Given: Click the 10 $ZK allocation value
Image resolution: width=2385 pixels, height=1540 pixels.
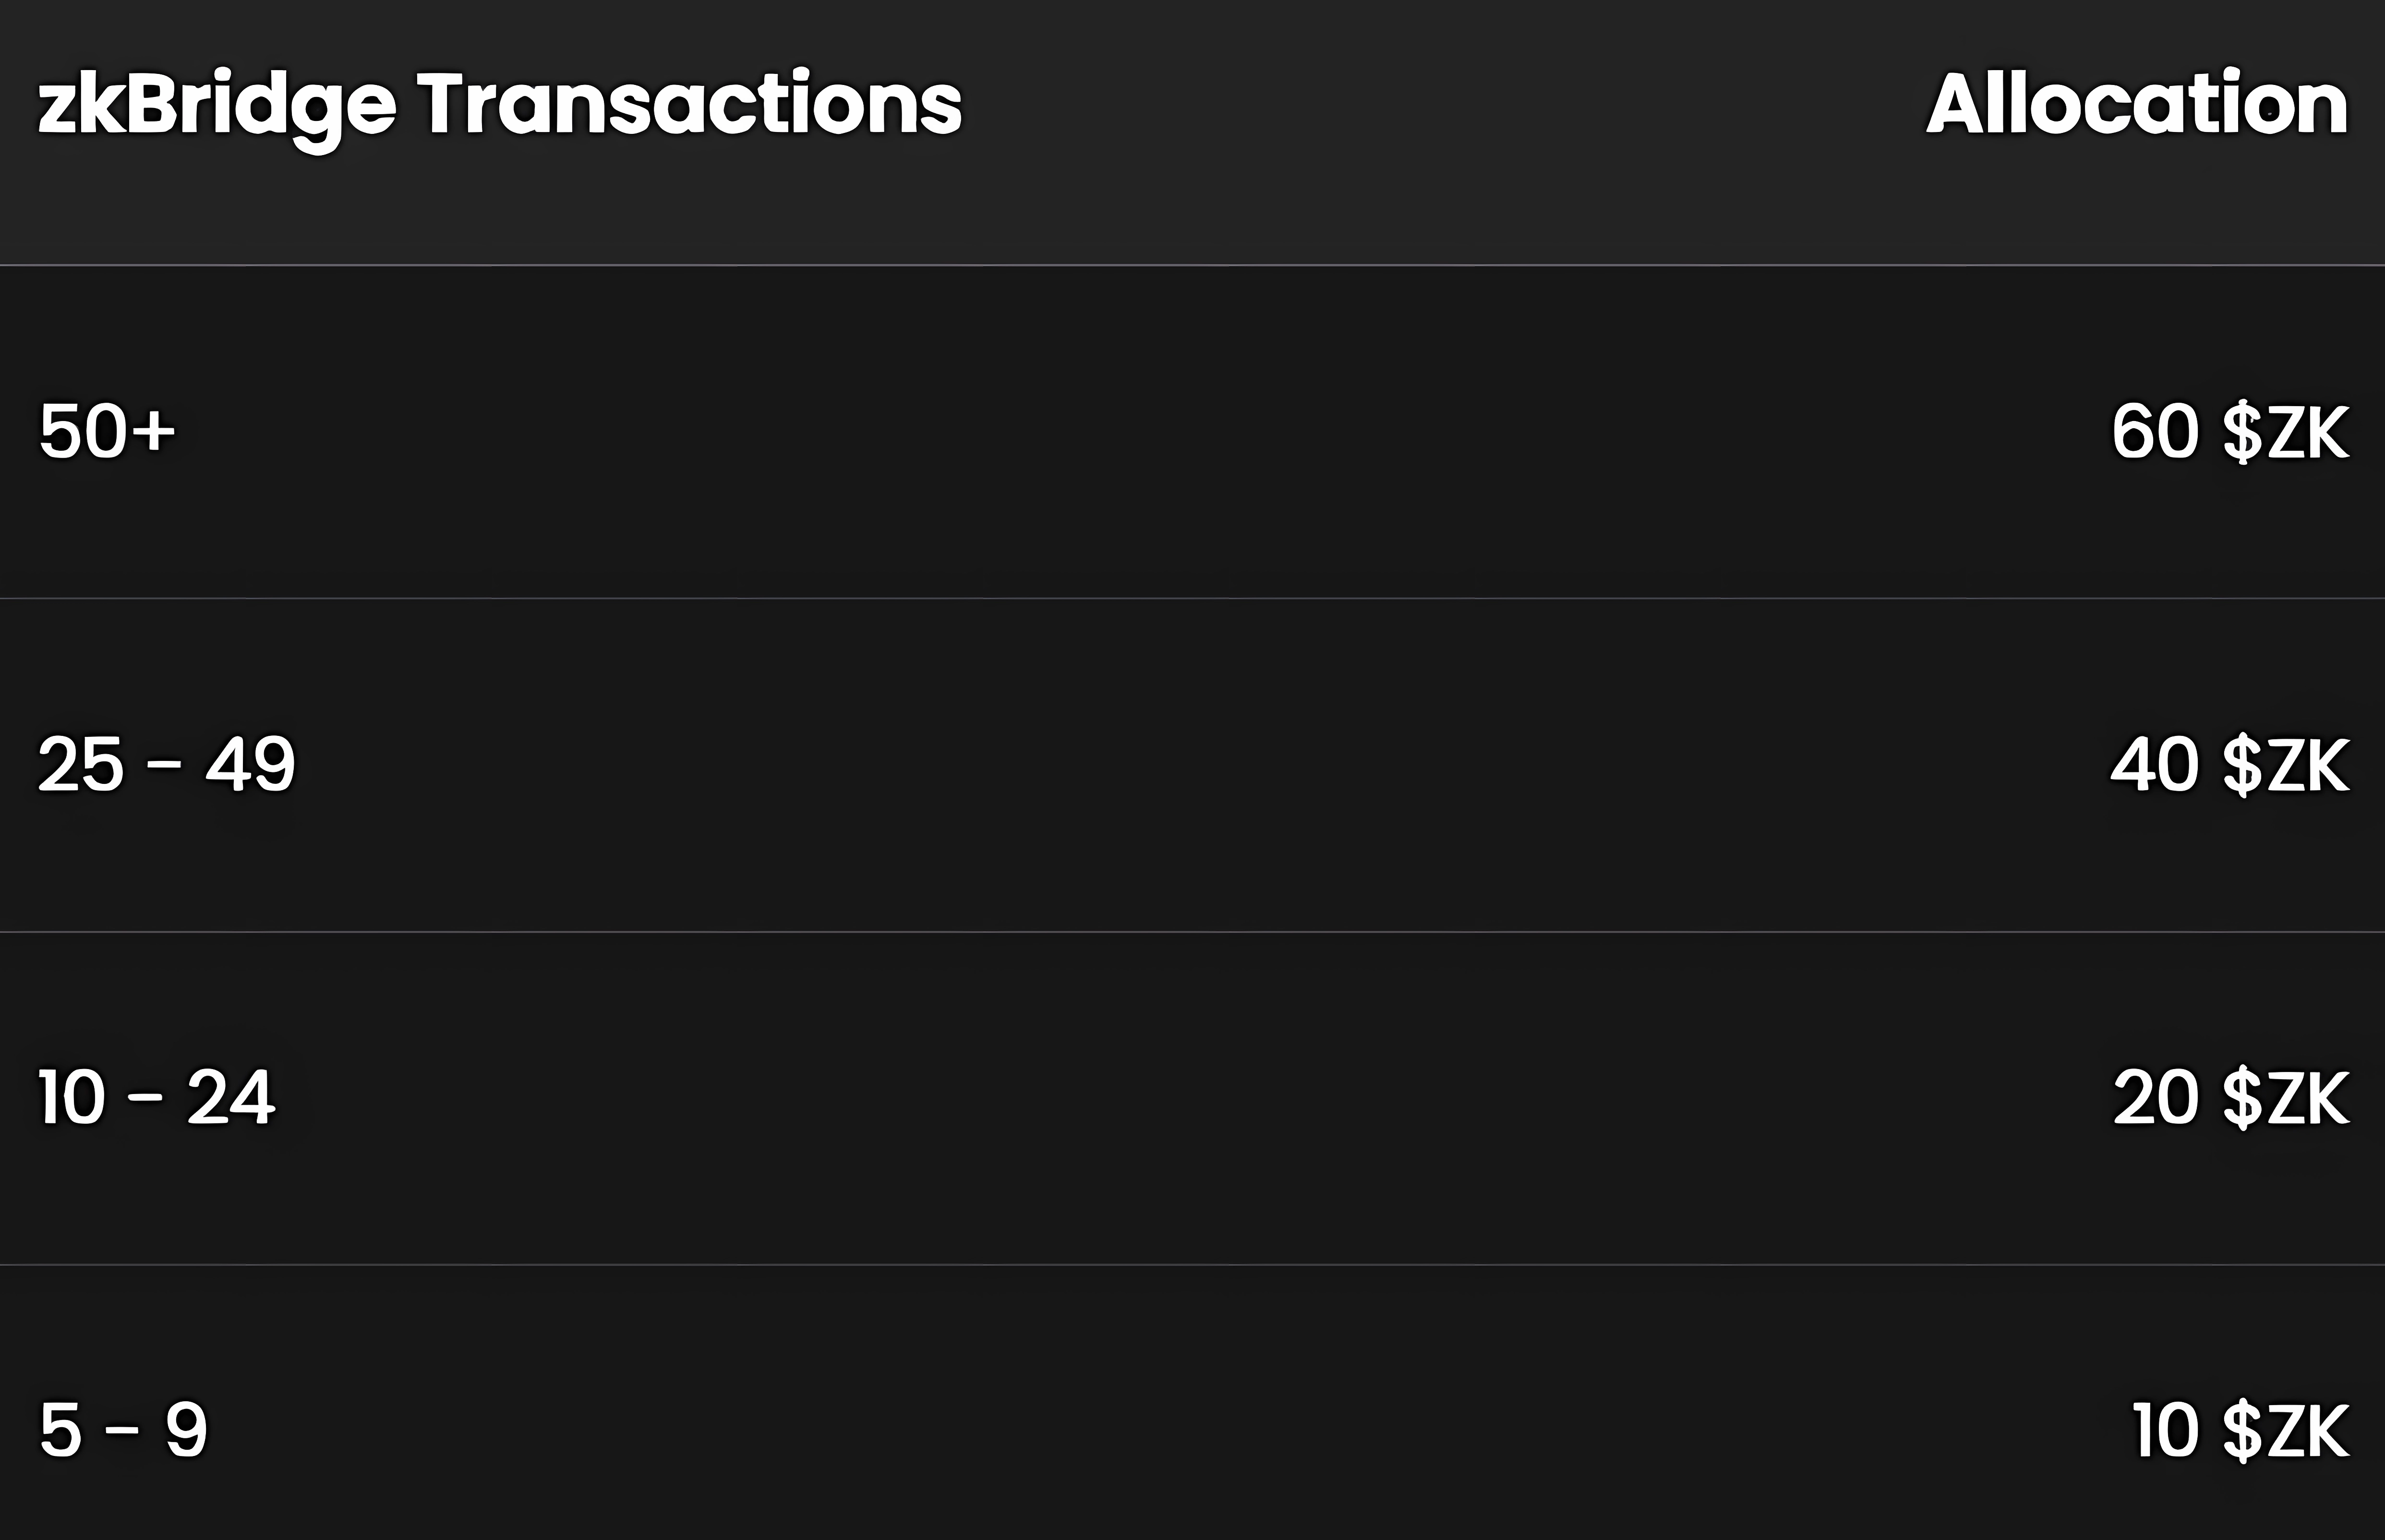Looking at the screenshot, I should coord(2239,1431).
